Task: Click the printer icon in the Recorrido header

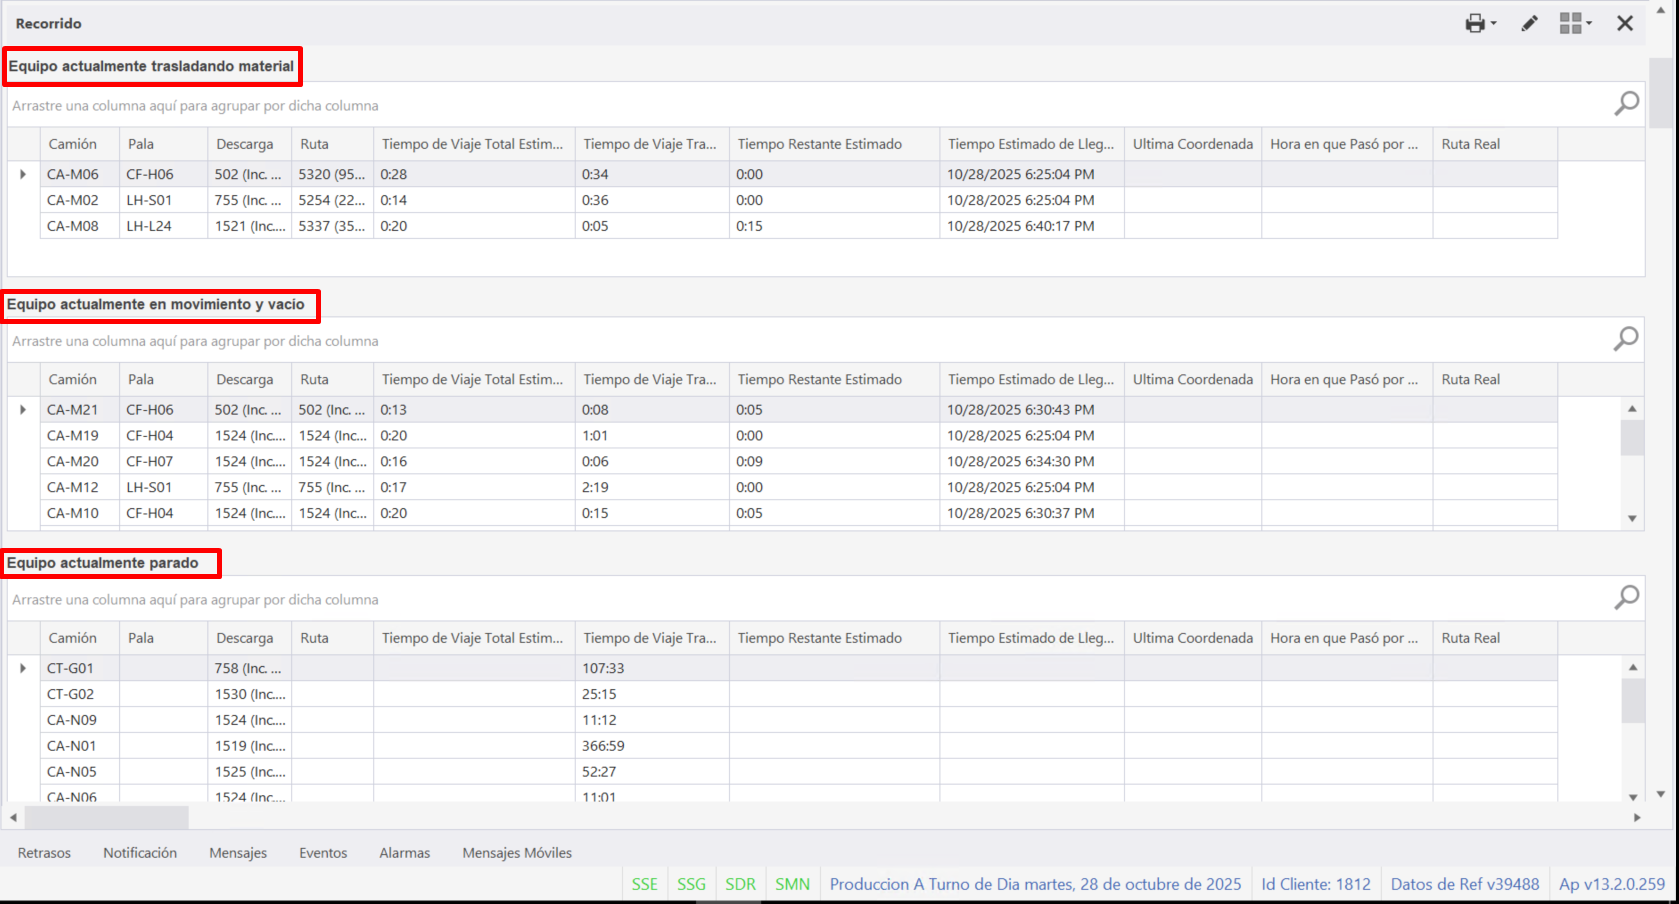Action: click(x=1475, y=24)
